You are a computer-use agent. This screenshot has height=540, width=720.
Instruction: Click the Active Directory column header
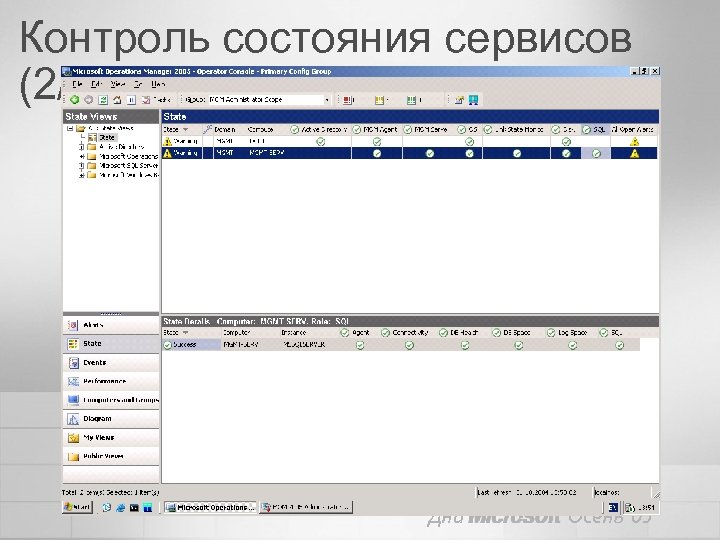pyautogui.click(x=320, y=129)
